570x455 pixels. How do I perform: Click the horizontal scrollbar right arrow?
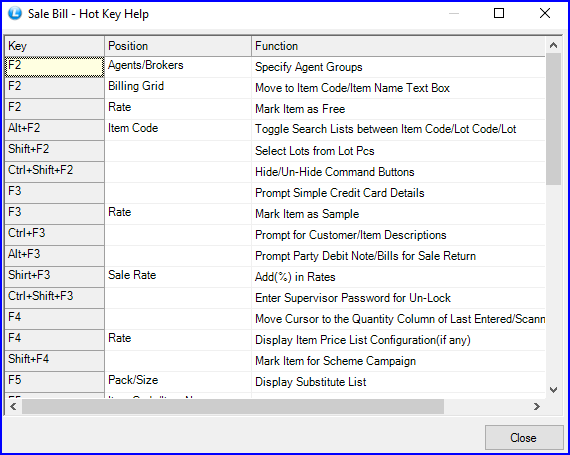pyautogui.click(x=537, y=406)
